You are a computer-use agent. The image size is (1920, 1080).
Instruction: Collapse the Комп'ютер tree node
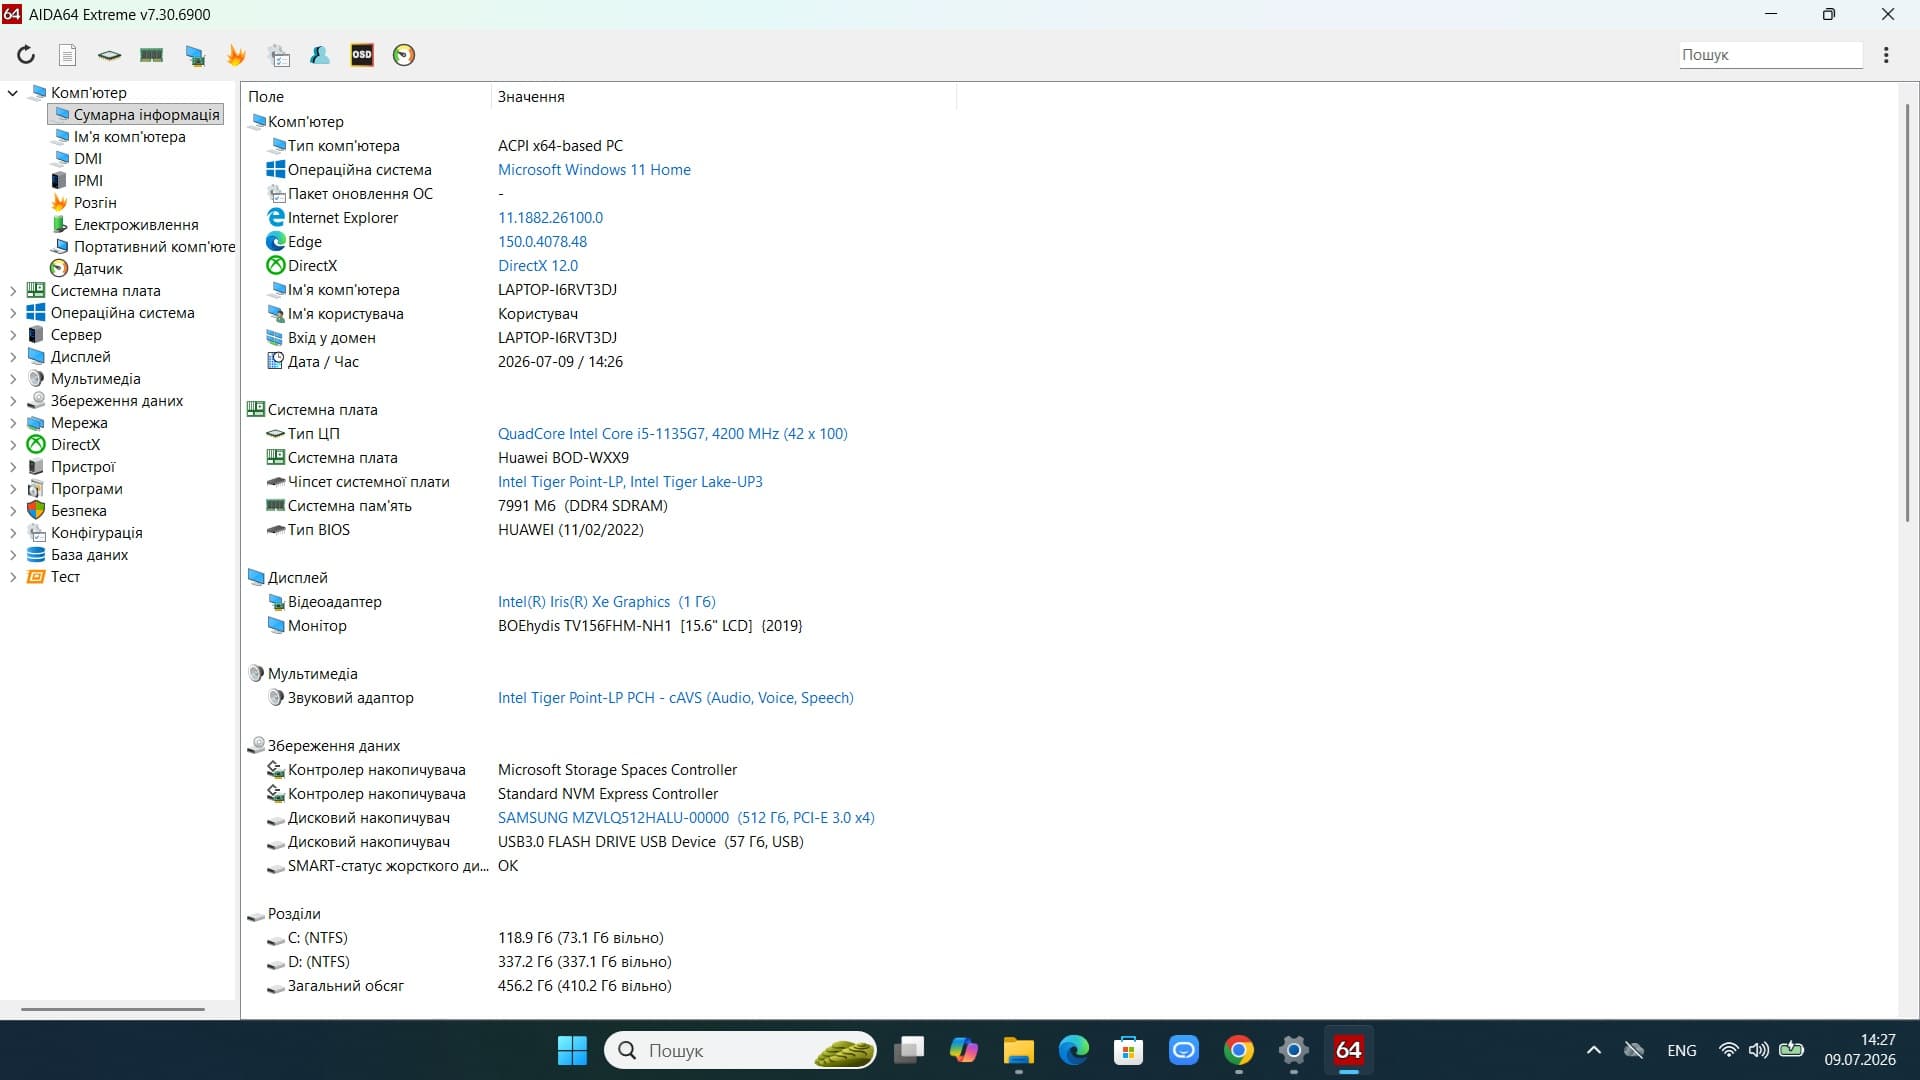pyautogui.click(x=13, y=93)
